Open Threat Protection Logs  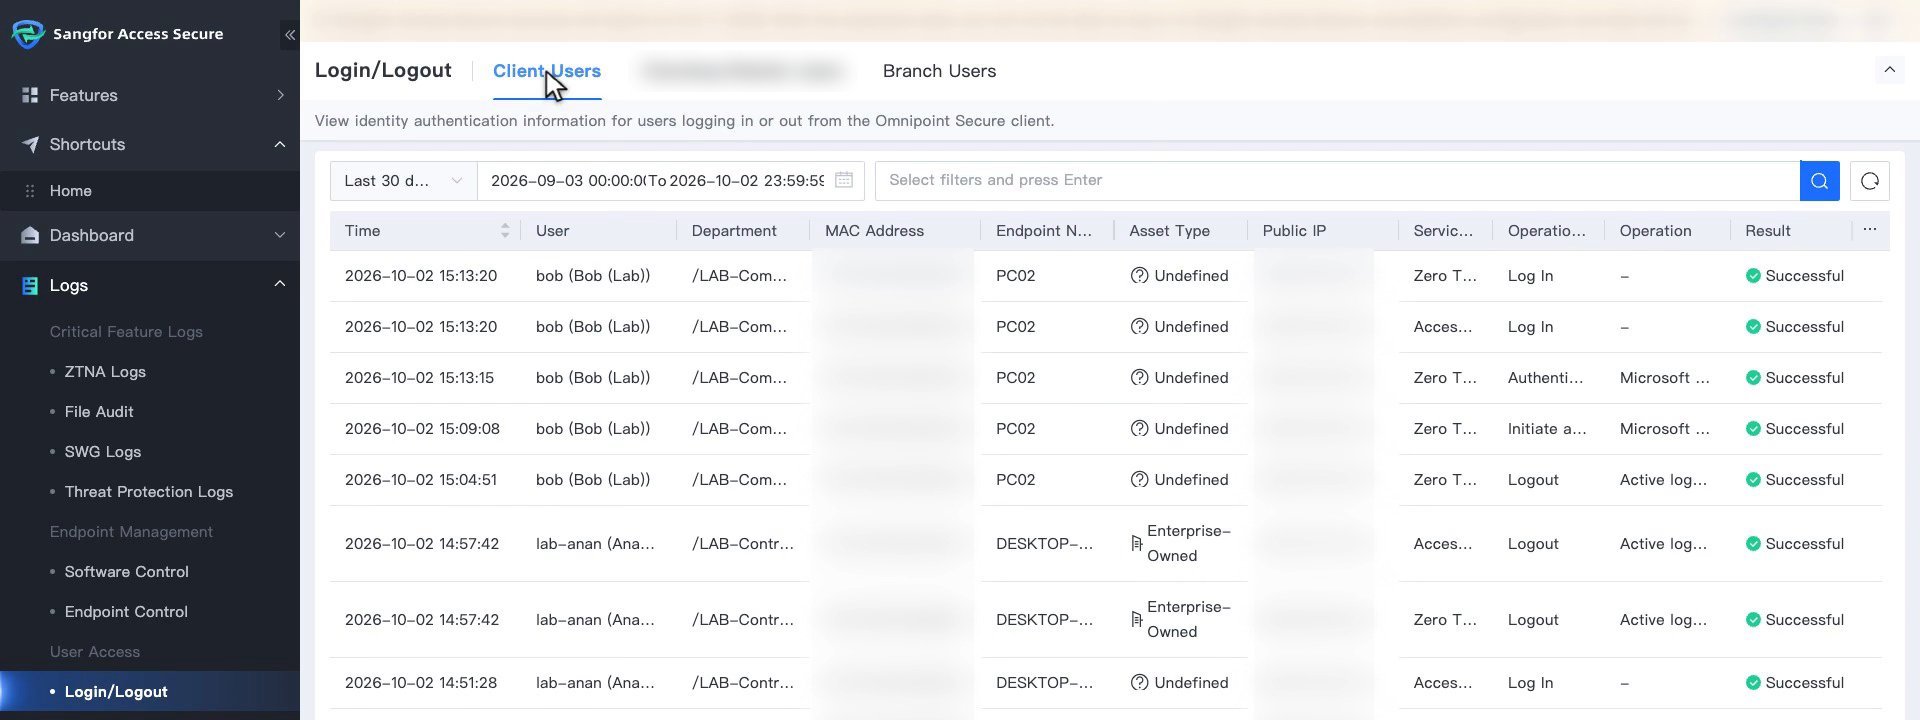click(149, 492)
